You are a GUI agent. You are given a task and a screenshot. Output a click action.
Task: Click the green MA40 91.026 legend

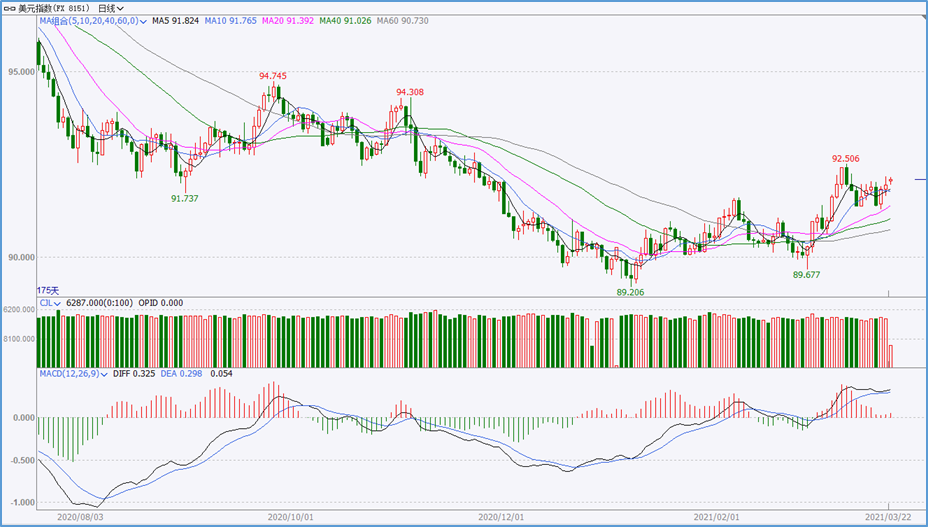point(344,20)
